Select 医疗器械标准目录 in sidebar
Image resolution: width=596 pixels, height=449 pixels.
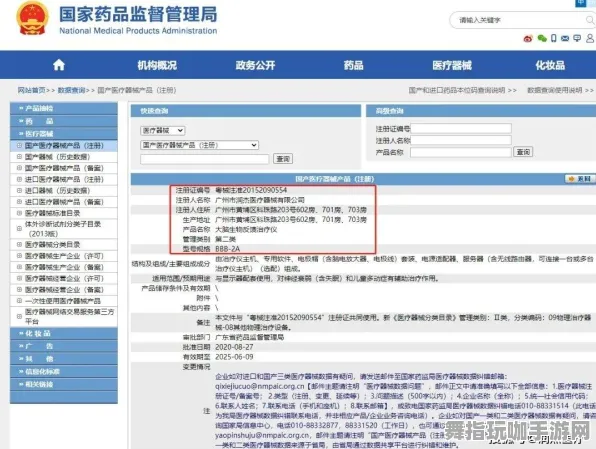tap(64, 213)
